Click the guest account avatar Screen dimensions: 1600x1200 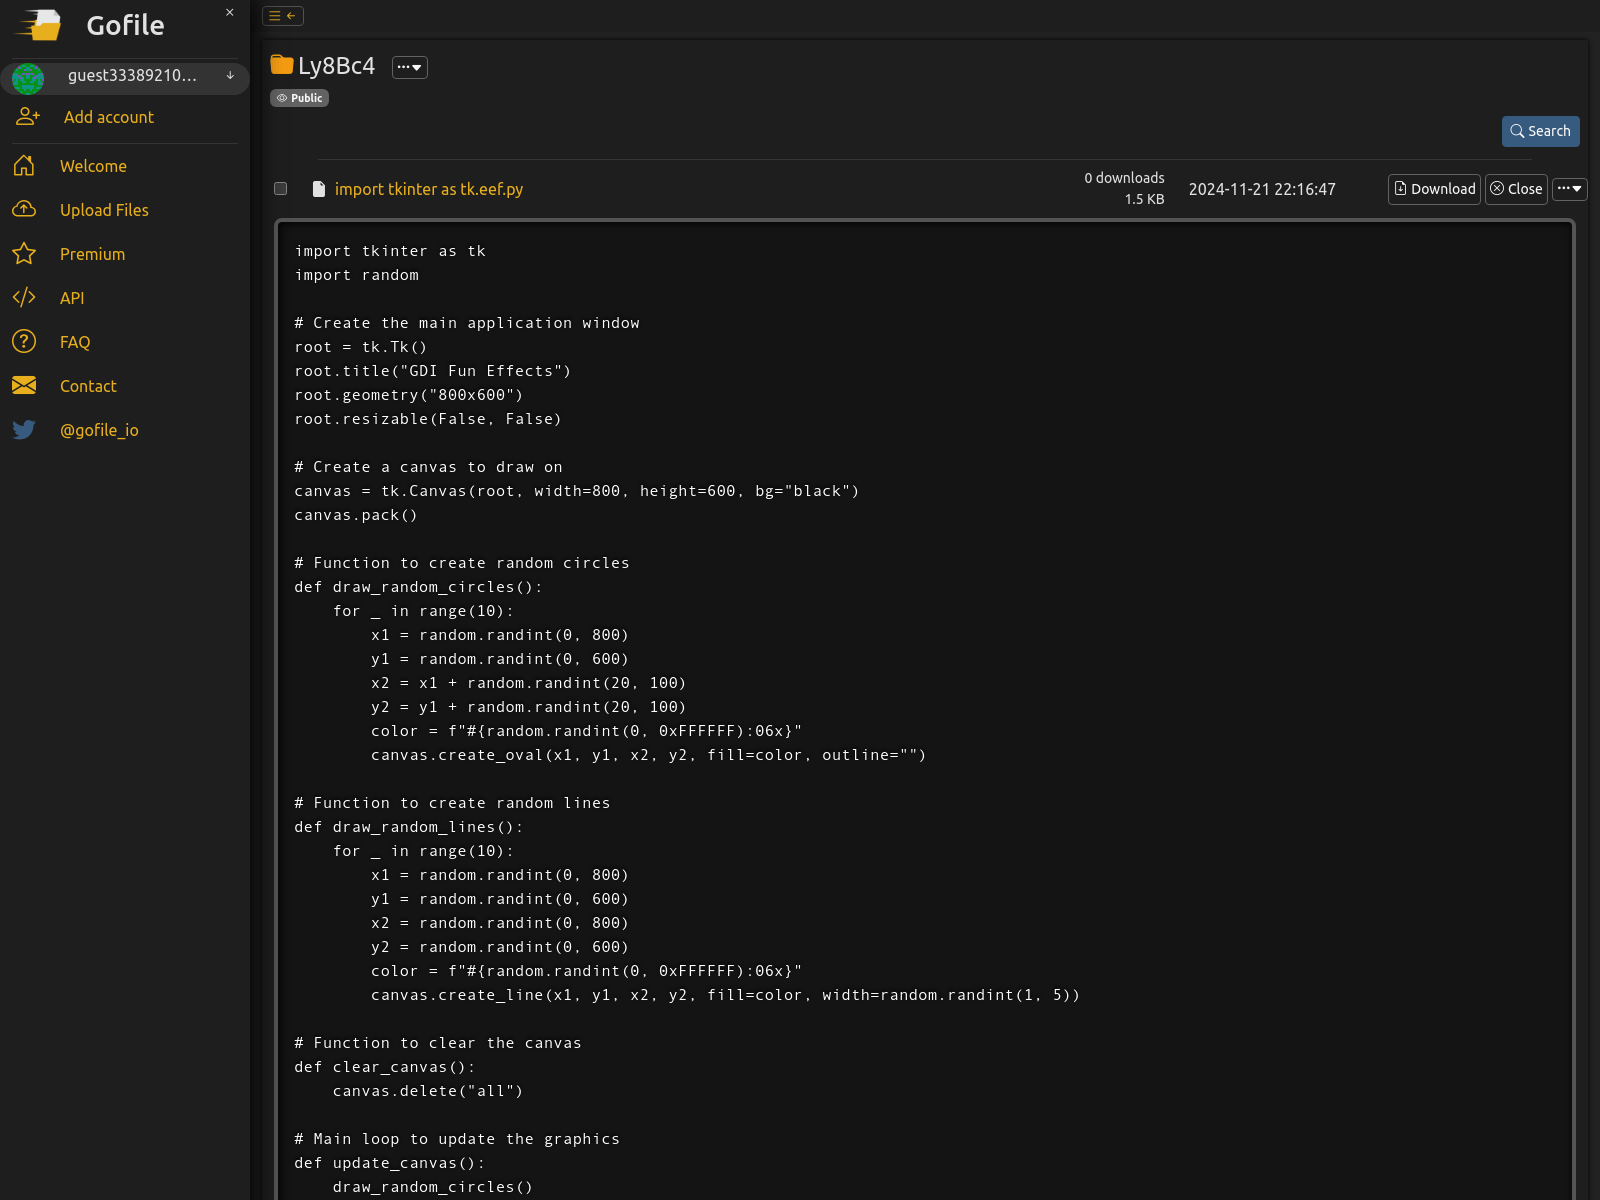pyautogui.click(x=28, y=77)
